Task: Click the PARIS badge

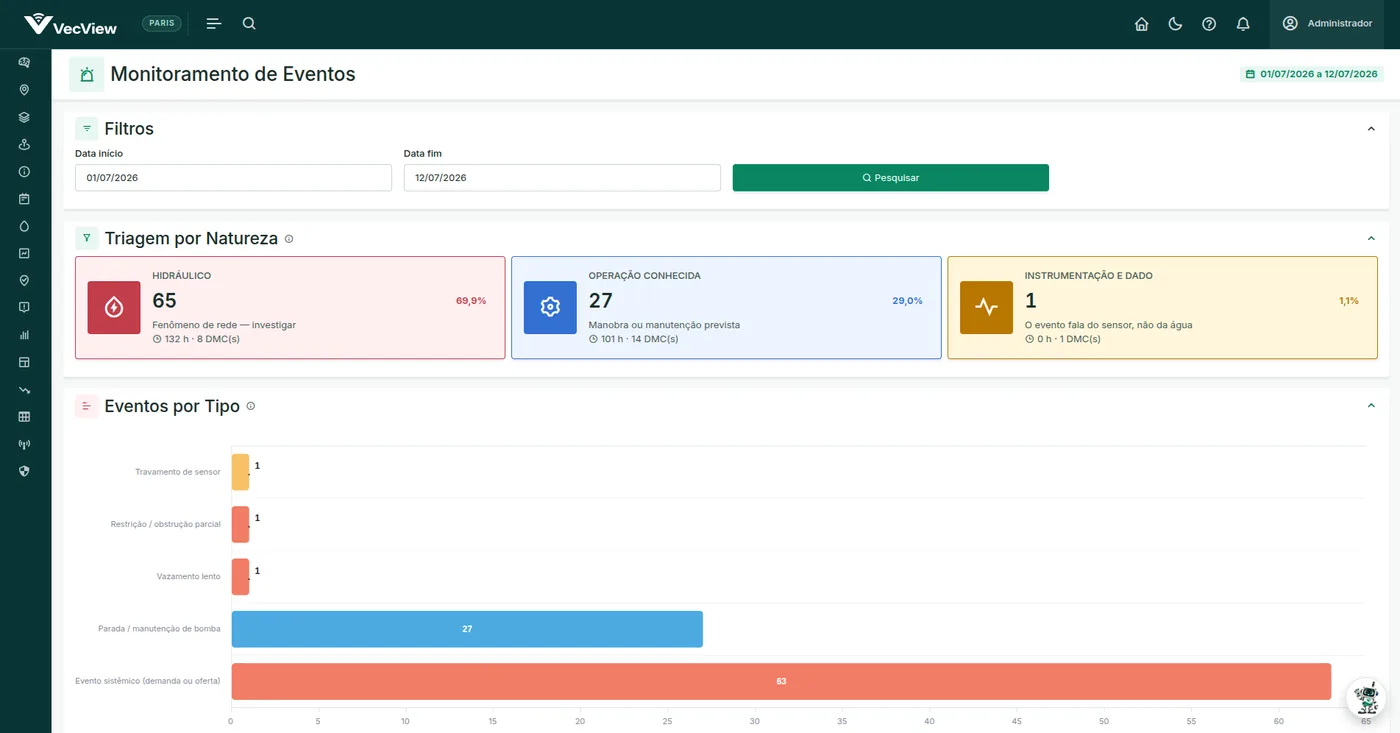Action: 162,23
